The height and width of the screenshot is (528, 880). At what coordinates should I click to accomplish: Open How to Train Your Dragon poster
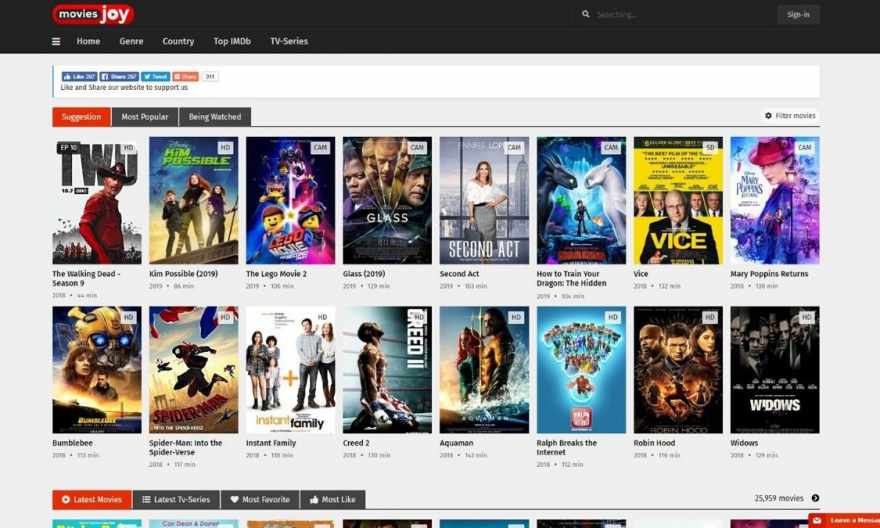(x=581, y=200)
